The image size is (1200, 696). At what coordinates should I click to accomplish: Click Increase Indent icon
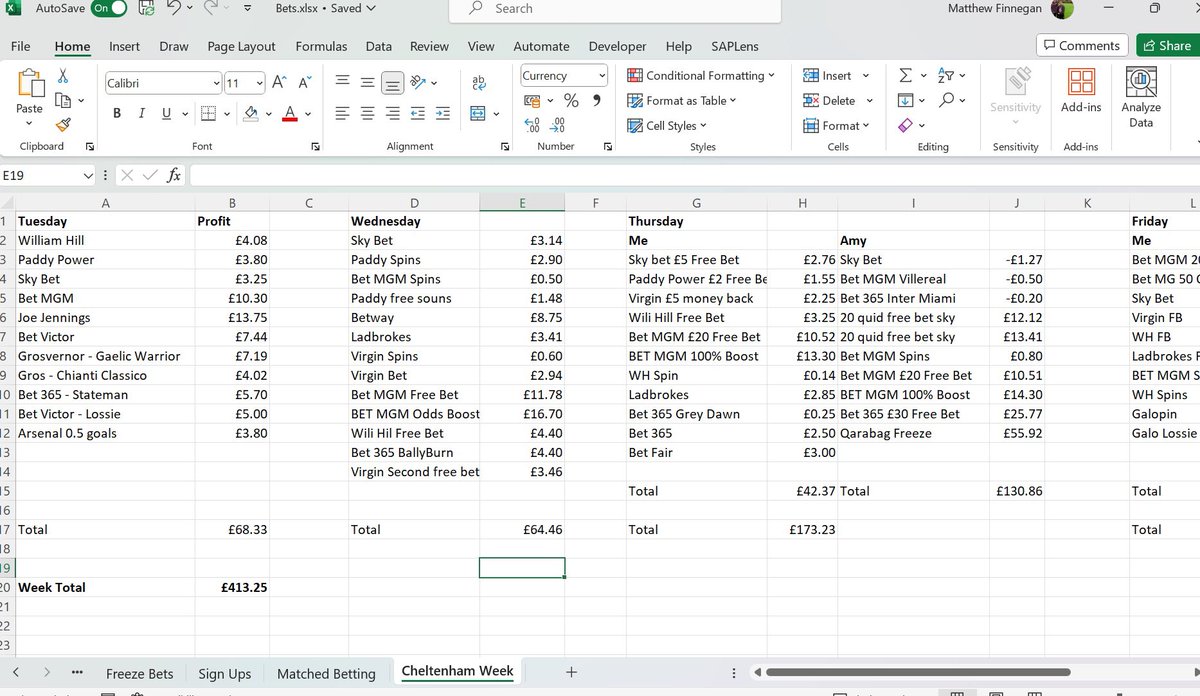(x=442, y=113)
